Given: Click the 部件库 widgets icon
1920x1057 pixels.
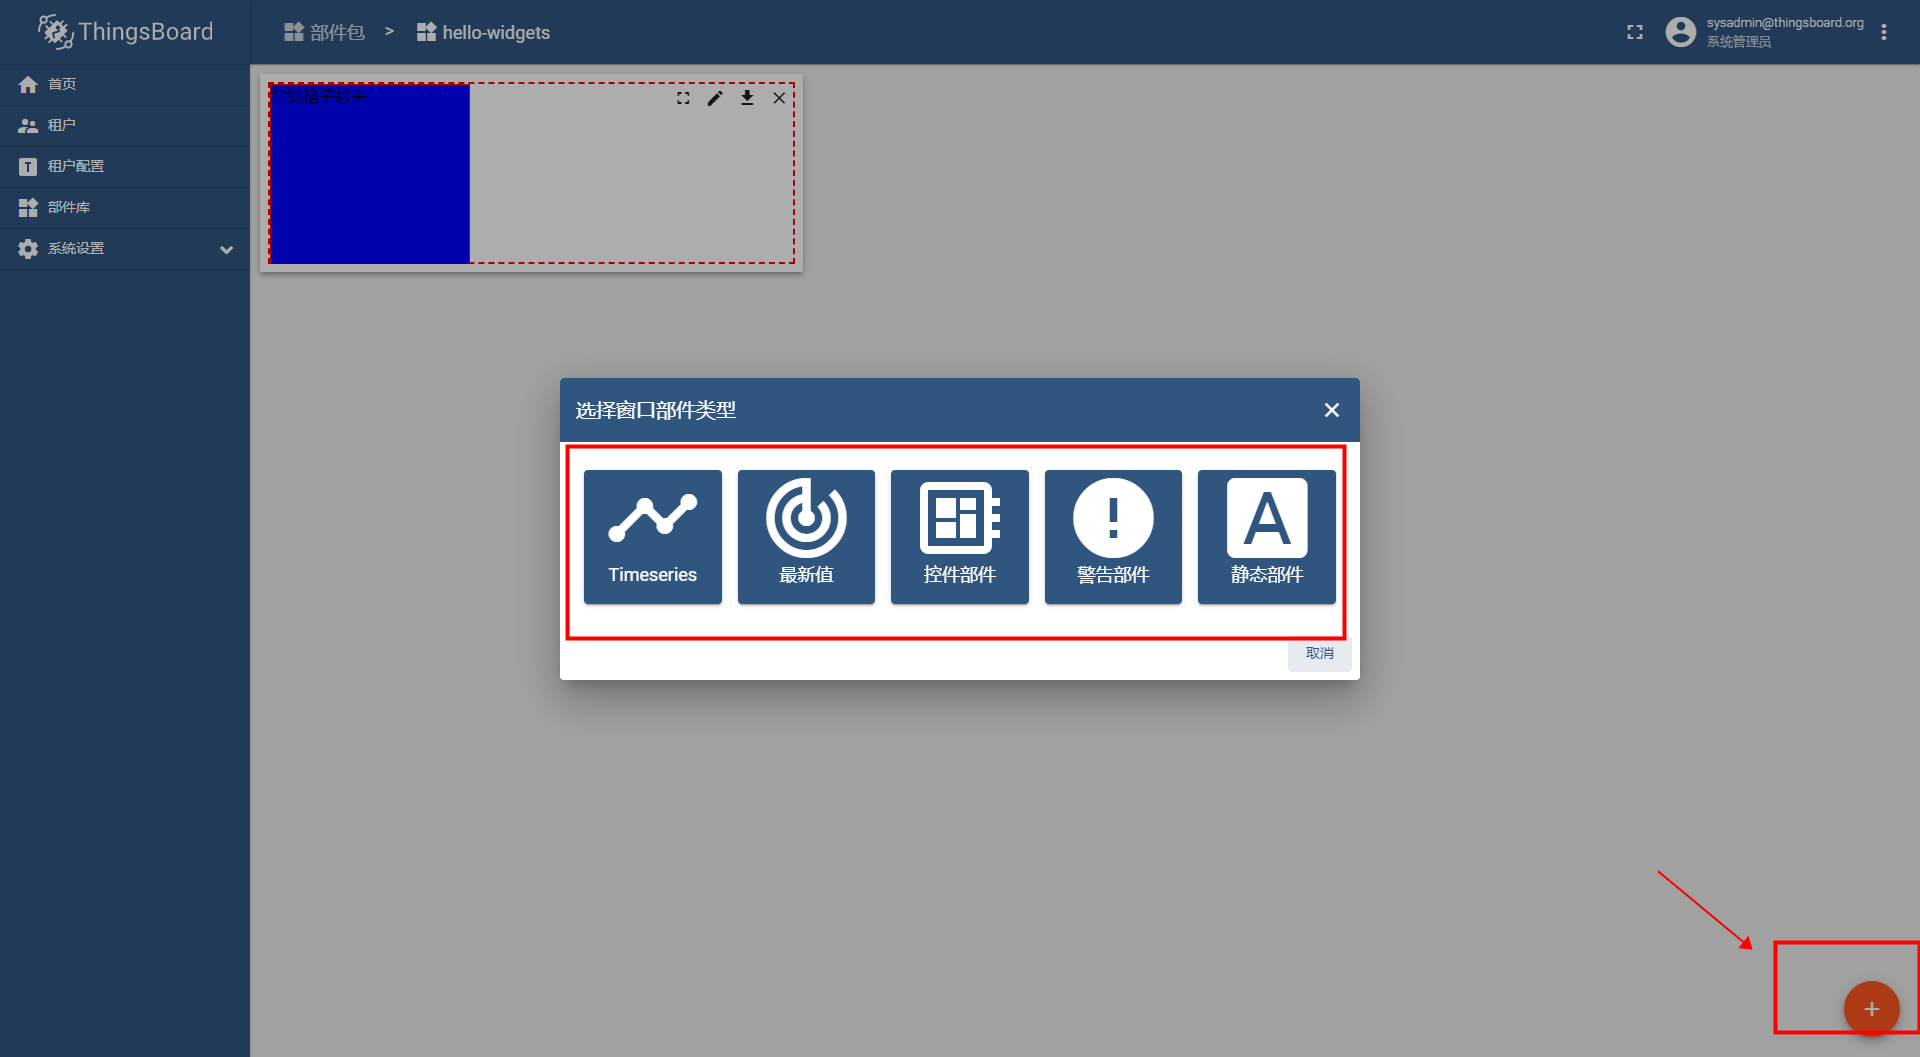Looking at the screenshot, I should pos(28,208).
